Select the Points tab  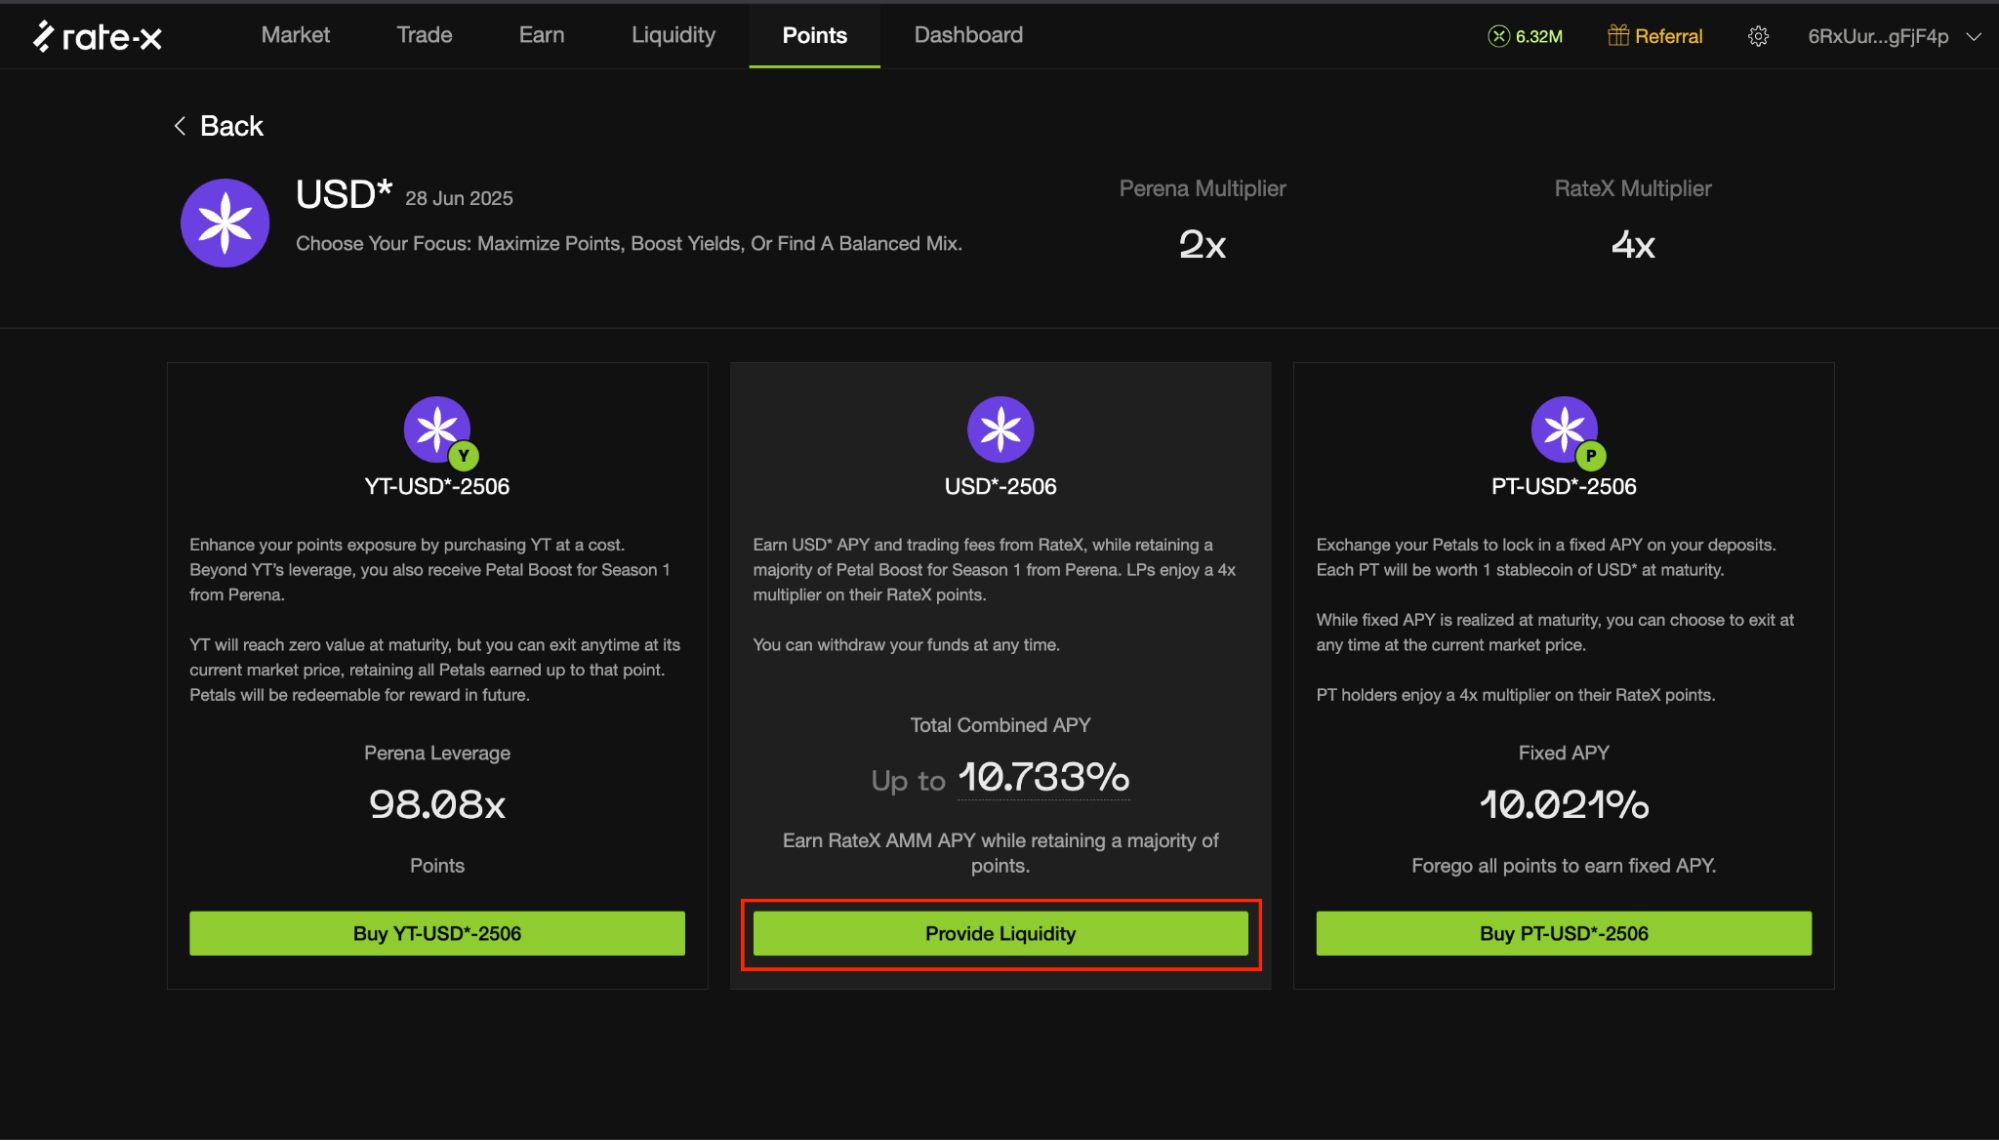(x=814, y=35)
